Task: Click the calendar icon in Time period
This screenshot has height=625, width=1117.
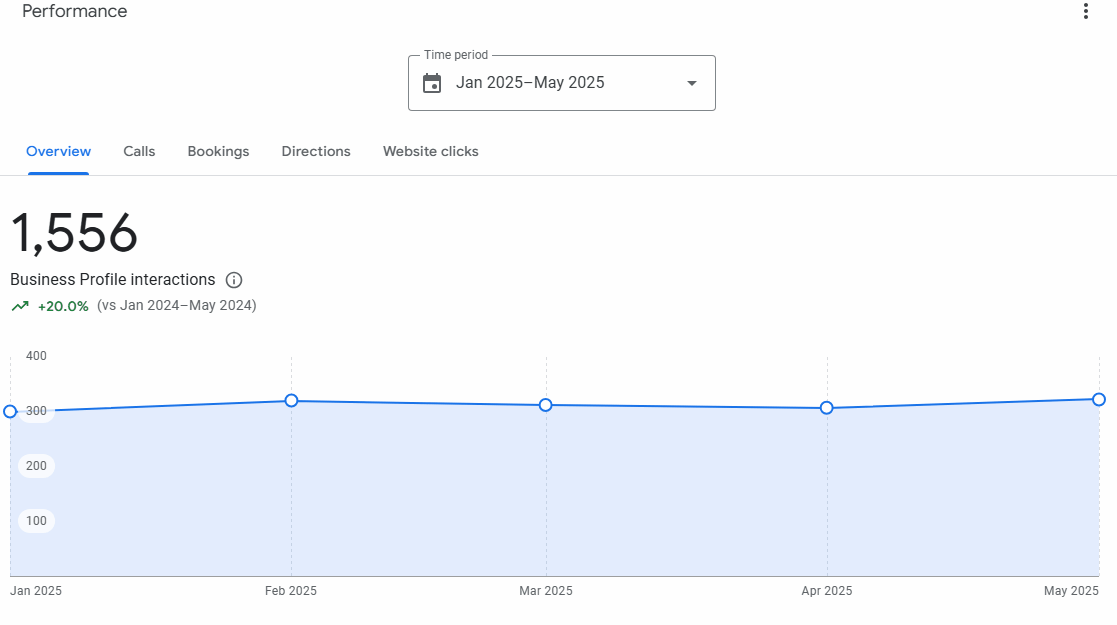Action: point(432,83)
